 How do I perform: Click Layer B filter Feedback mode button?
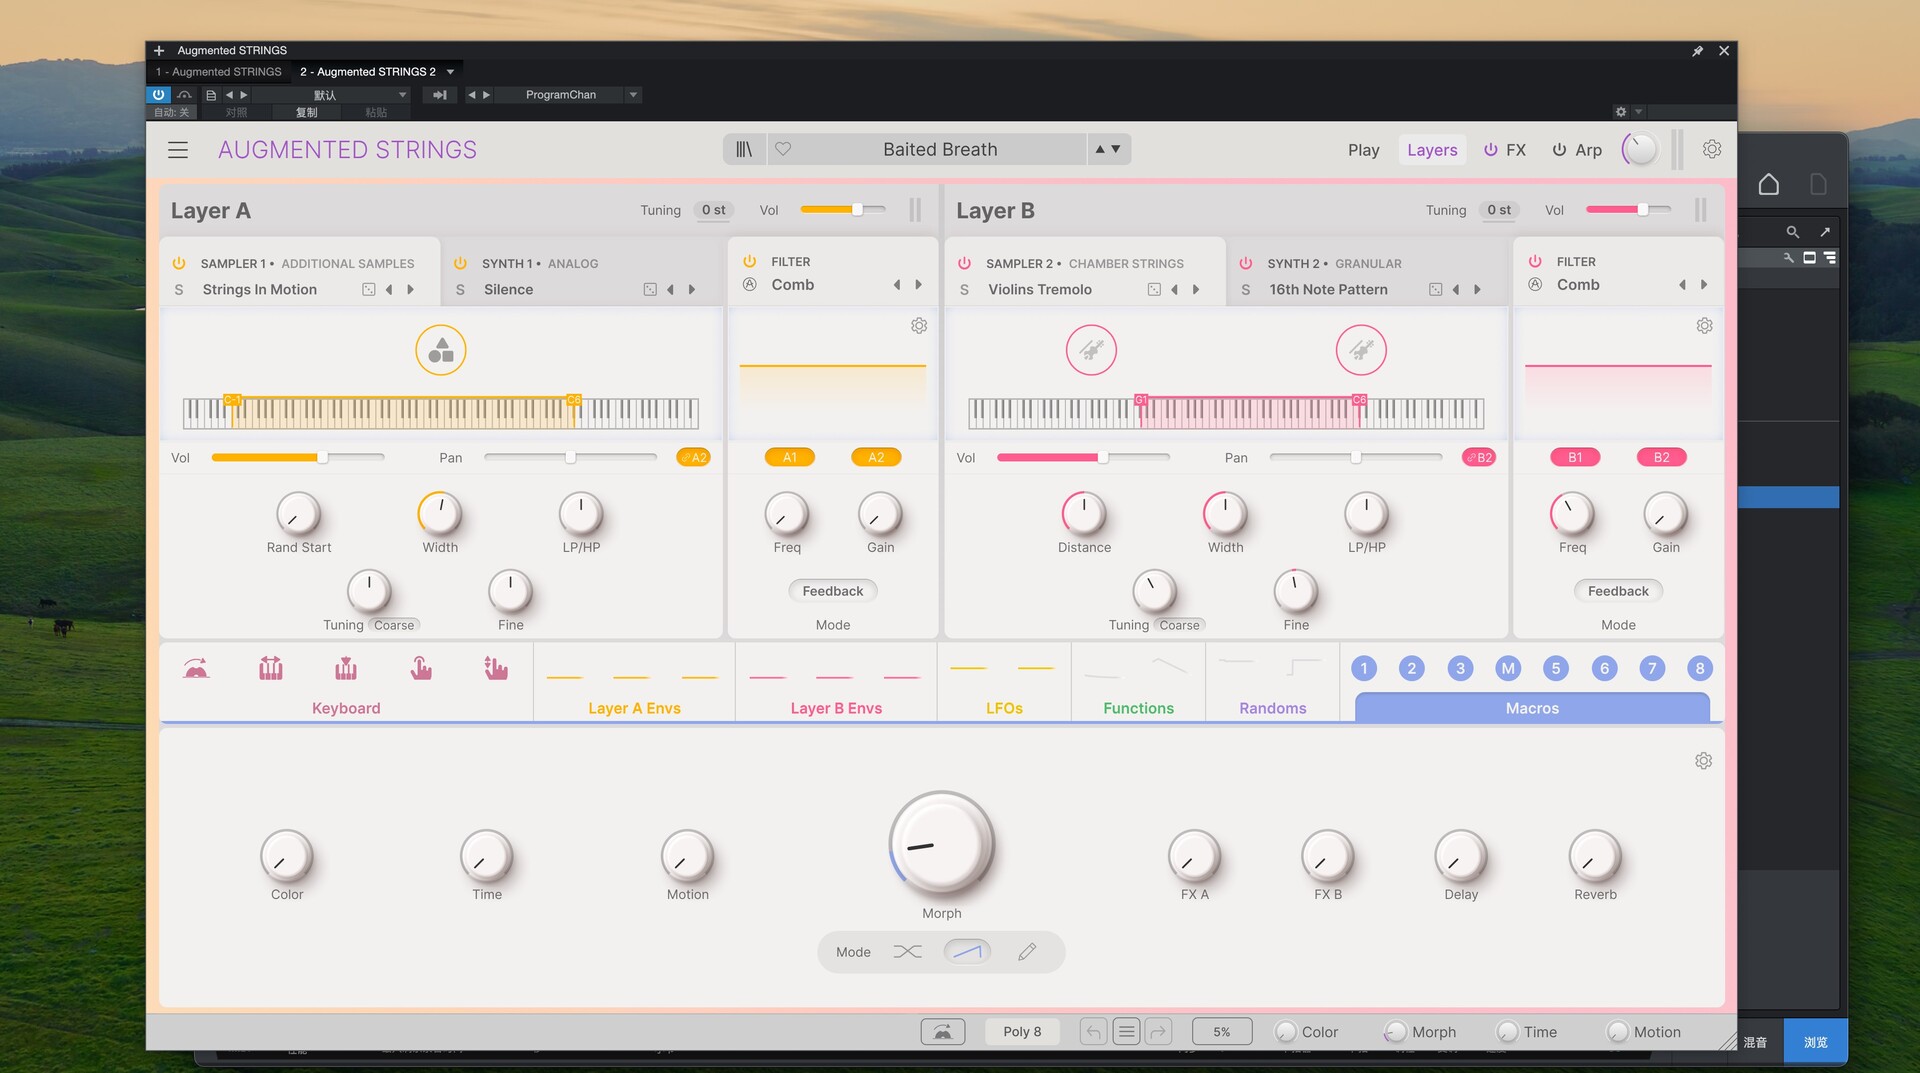1618,591
